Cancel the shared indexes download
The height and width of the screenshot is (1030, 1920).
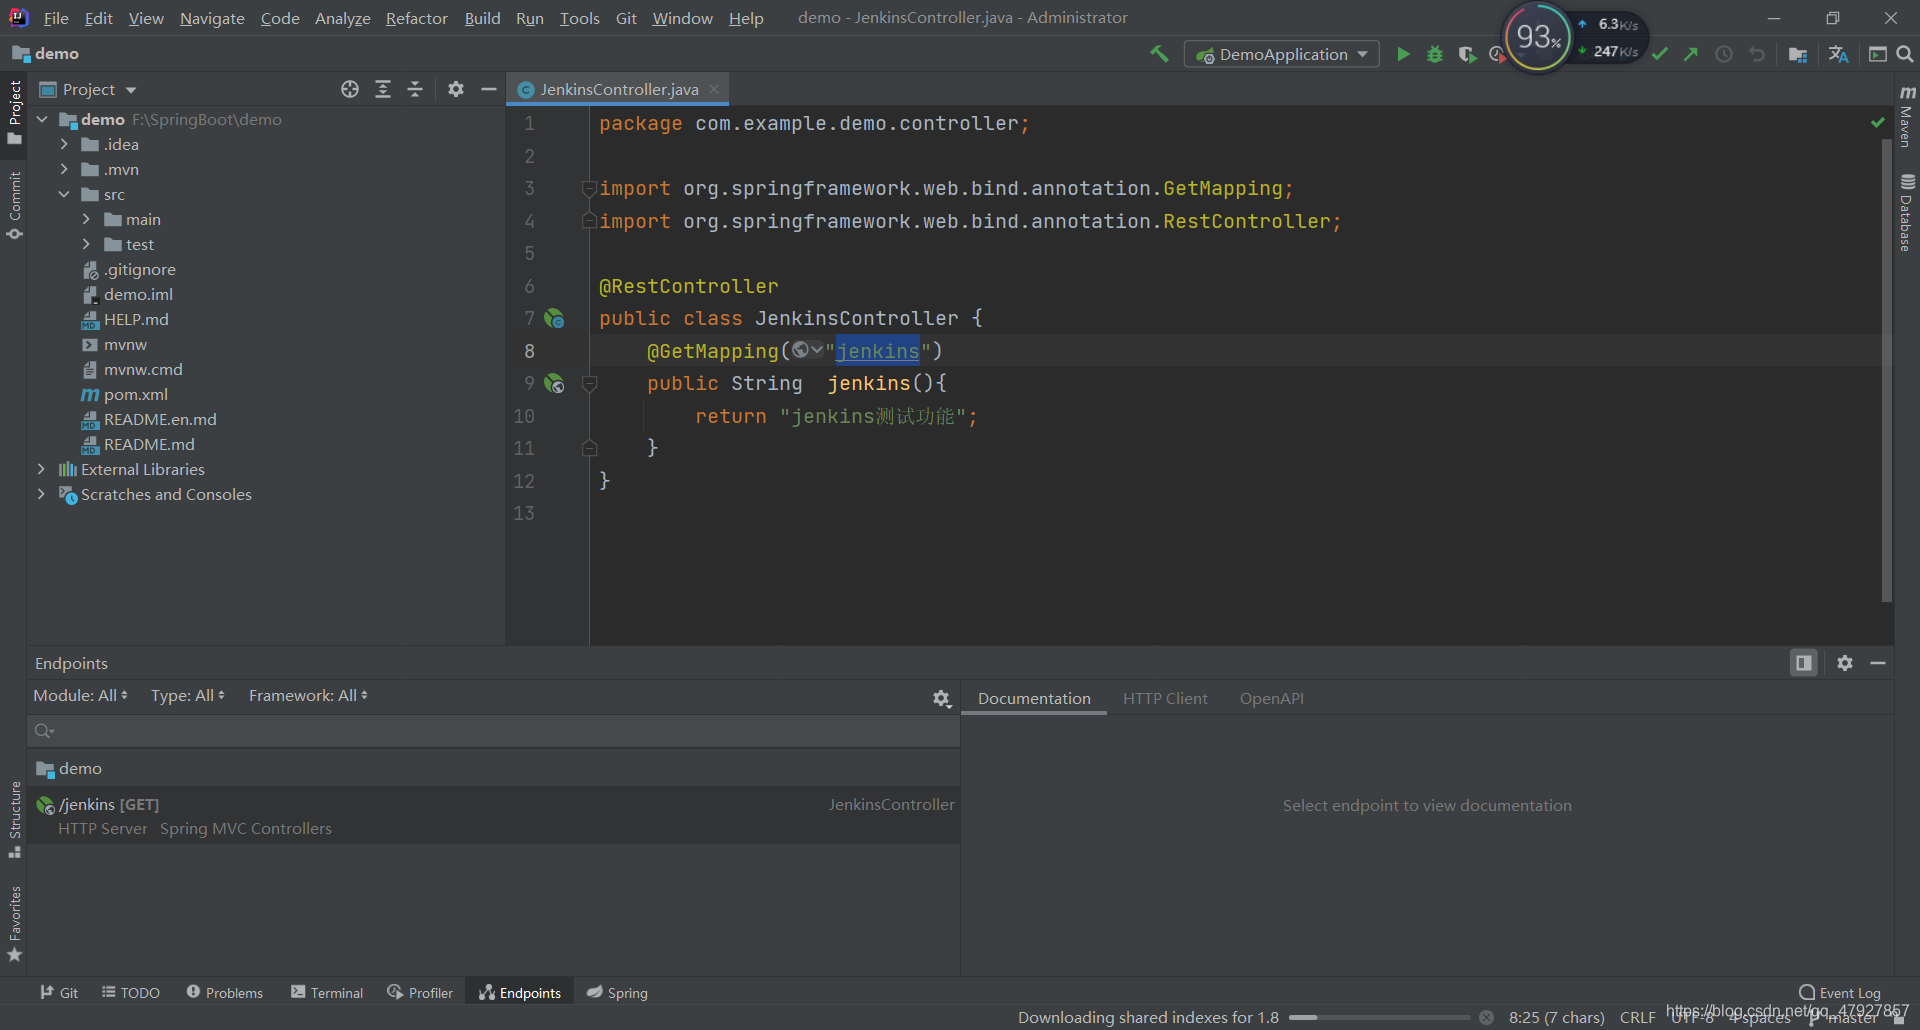(1487, 1018)
